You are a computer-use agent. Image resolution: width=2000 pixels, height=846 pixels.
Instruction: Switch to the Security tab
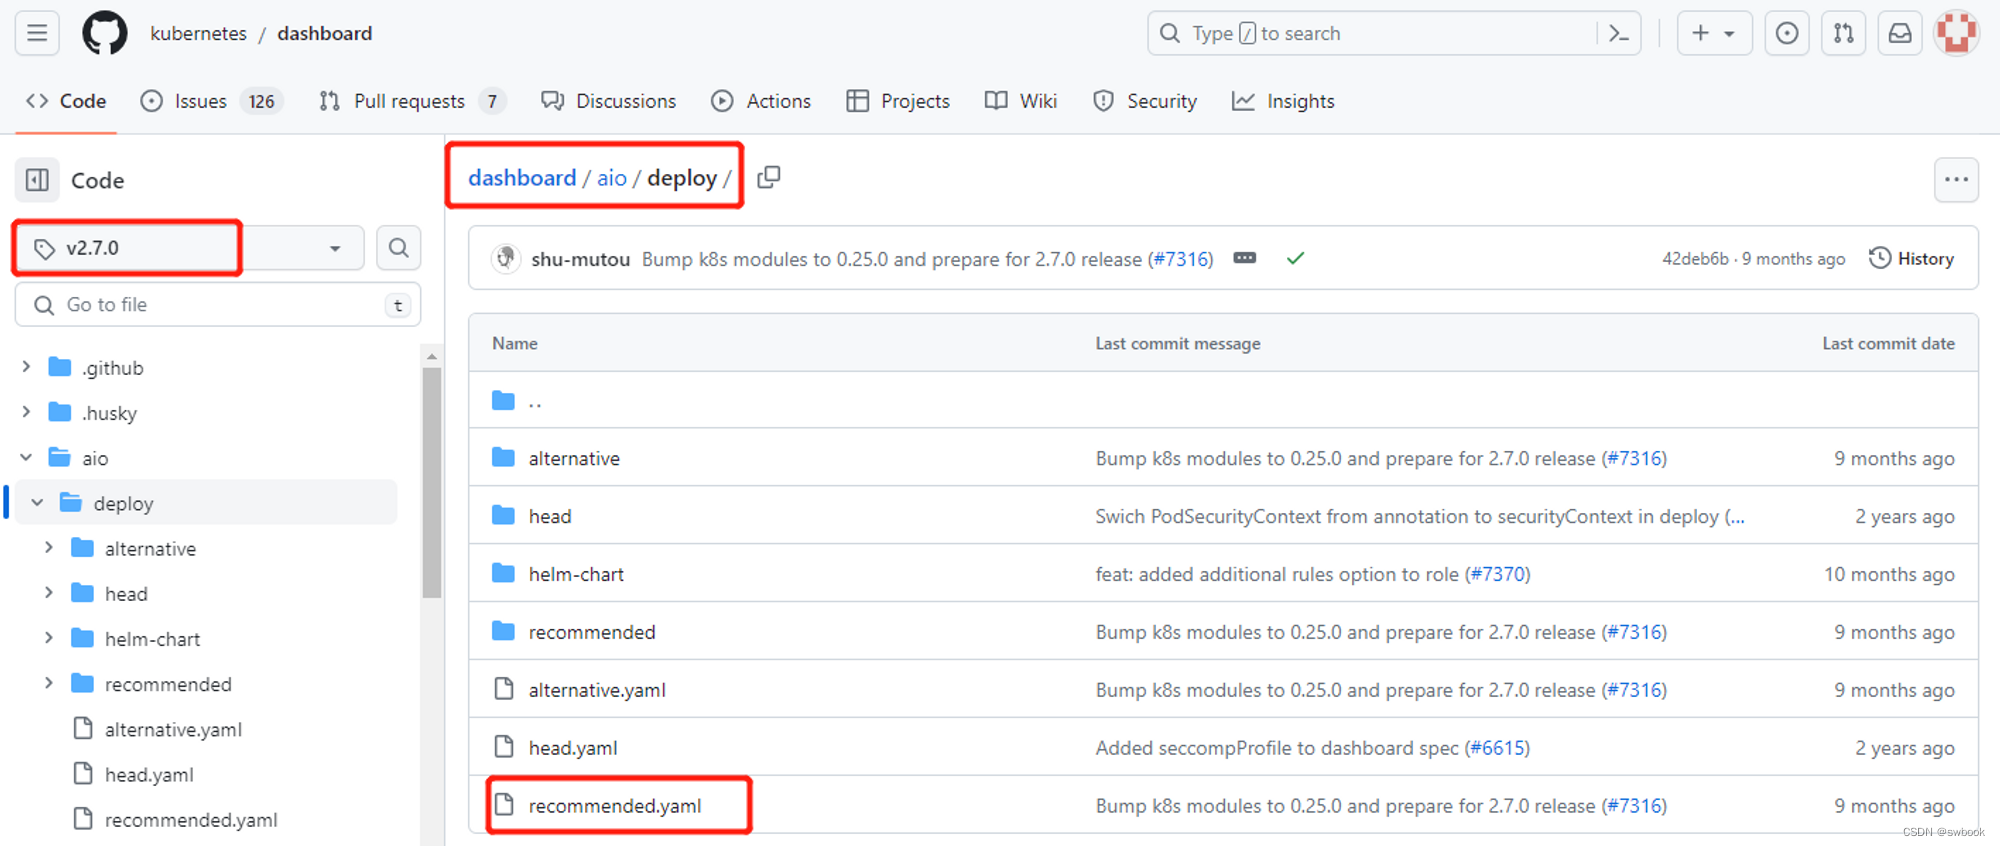(x=1145, y=101)
